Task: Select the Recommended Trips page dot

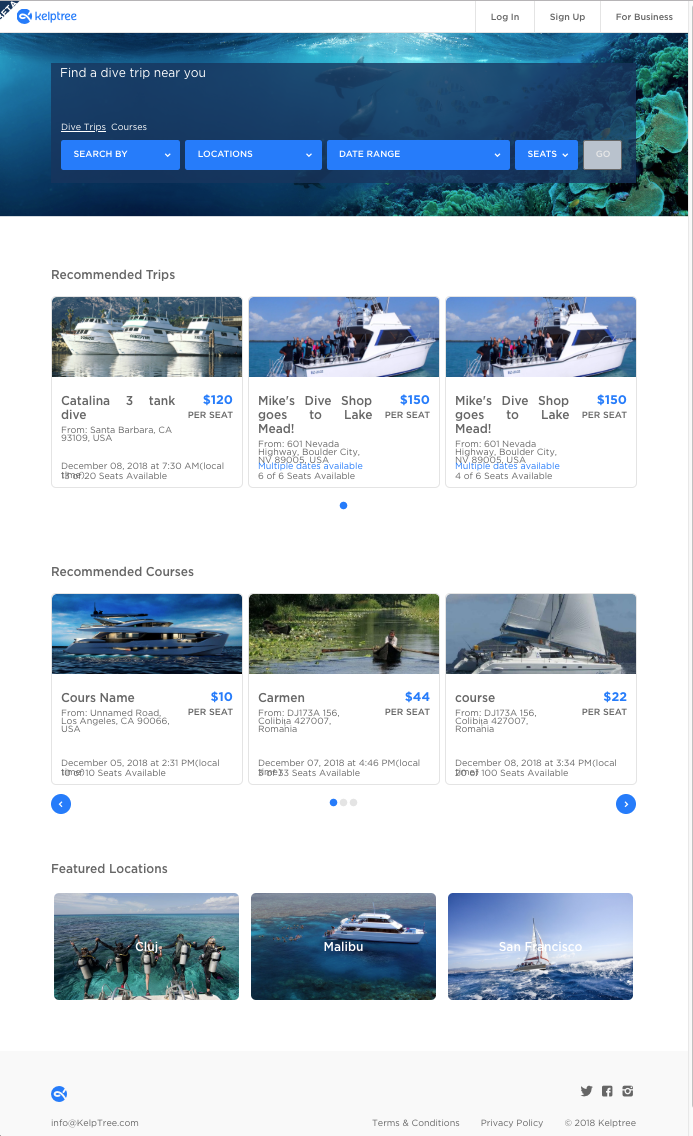Action: click(343, 506)
